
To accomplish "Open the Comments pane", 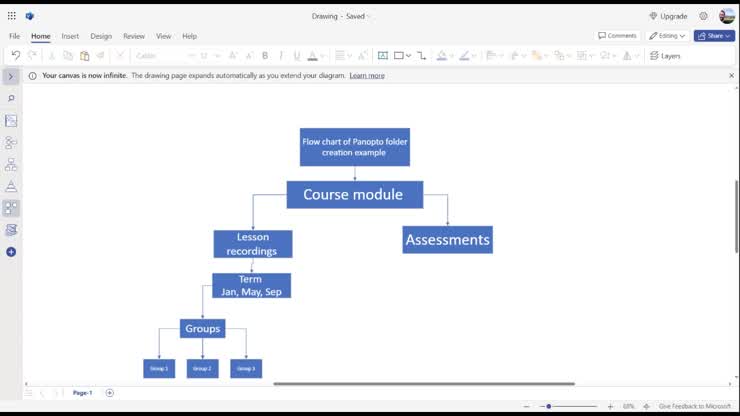I will [617, 36].
